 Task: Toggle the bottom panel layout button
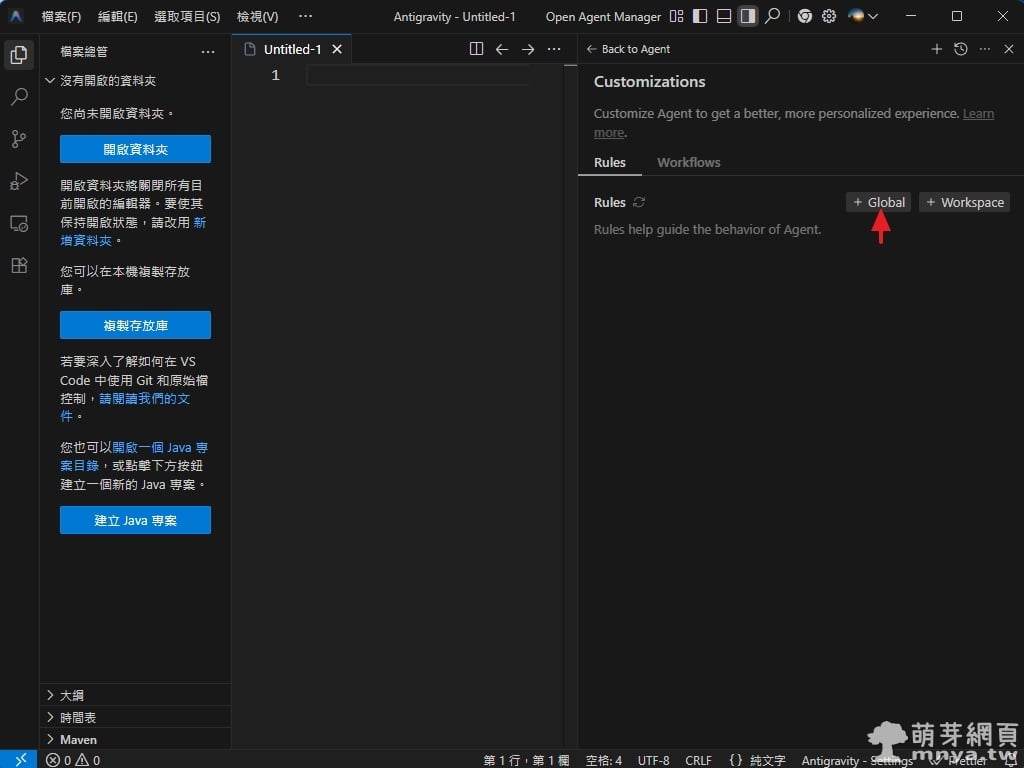tap(724, 17)
